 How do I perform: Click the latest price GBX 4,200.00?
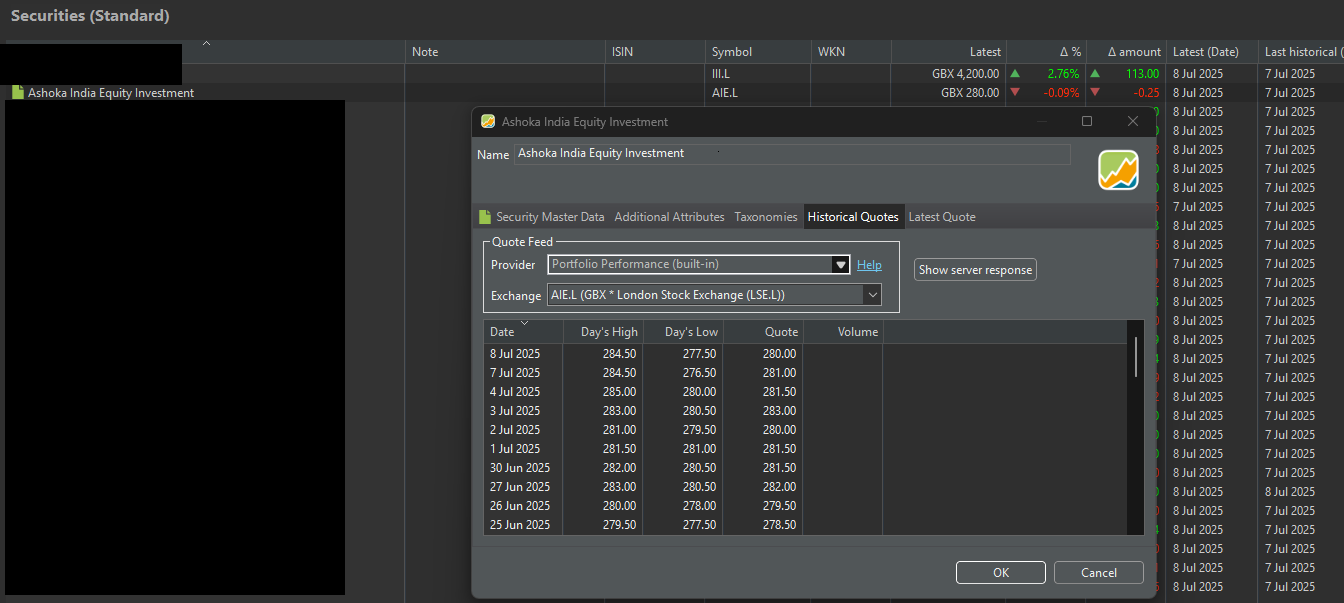point(965,74)
